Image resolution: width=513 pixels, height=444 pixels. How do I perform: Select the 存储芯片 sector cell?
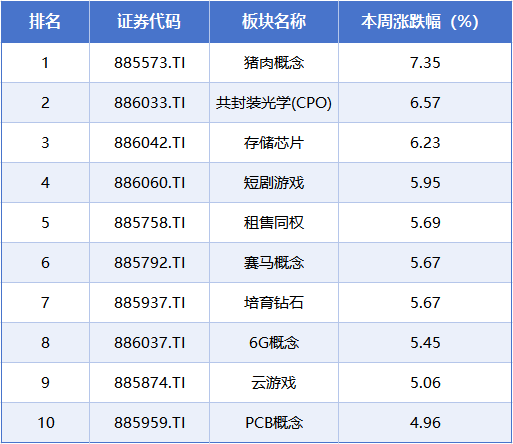click(x=274, y=143)
